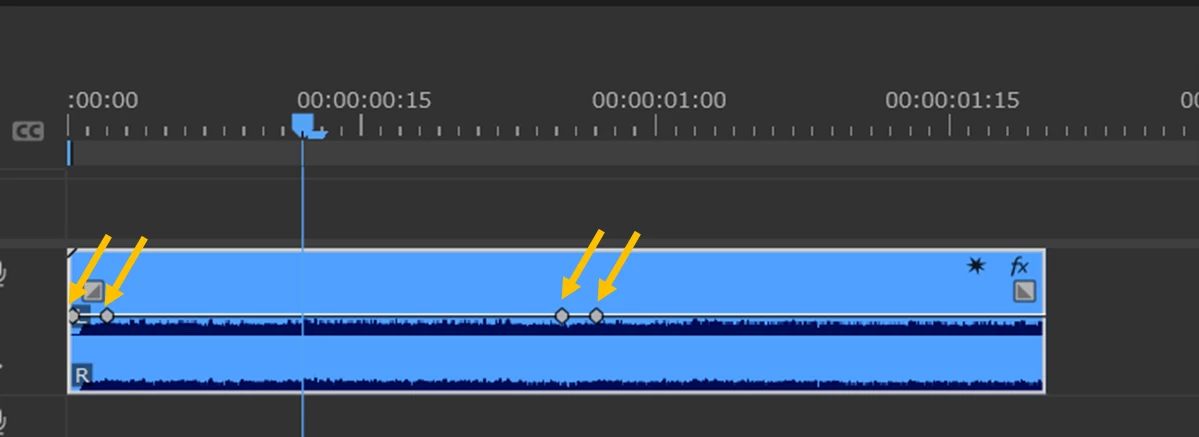Toggle the CC captions button
Image resolution: width=1199 pixels, height=437 pixels.
pyautogui.click(x=28, y=132)
